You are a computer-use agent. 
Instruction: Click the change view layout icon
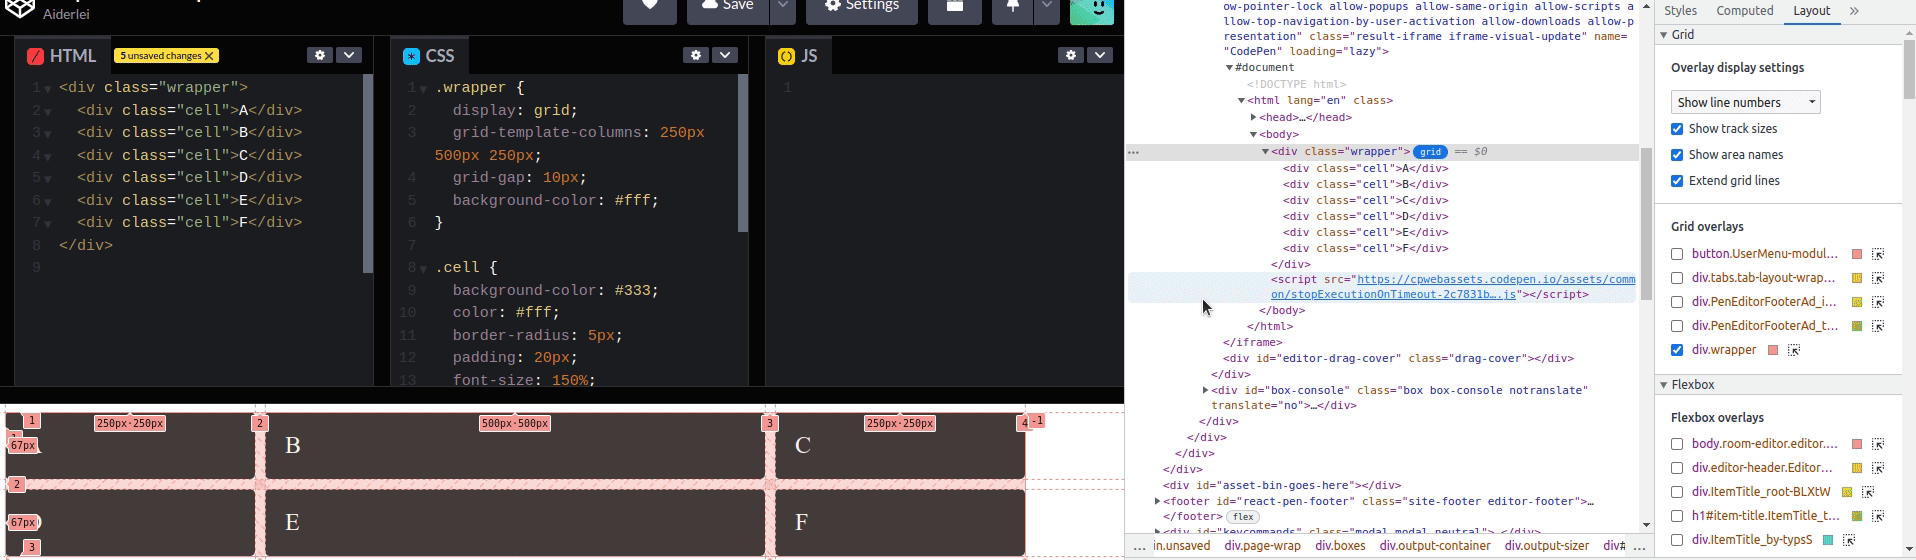pyautogui.click(x=954, y=7)
